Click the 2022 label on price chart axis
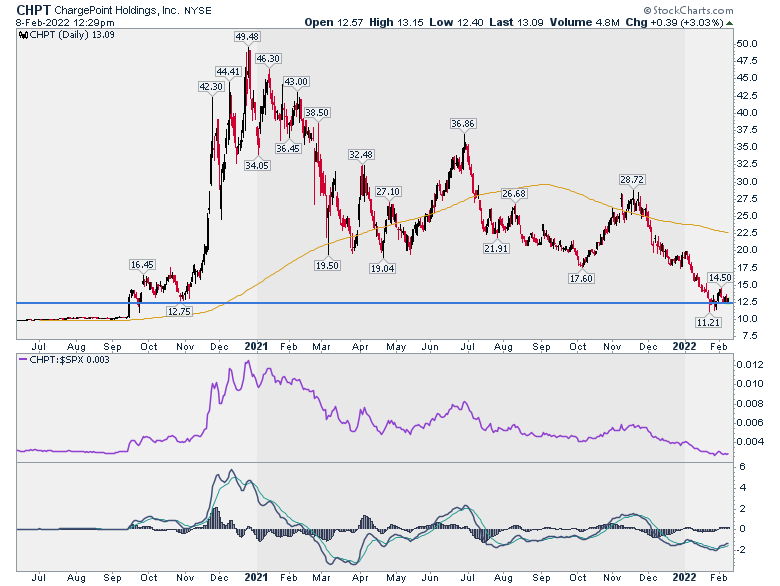Screen dimensions: 780x586 tap(684, 346)
